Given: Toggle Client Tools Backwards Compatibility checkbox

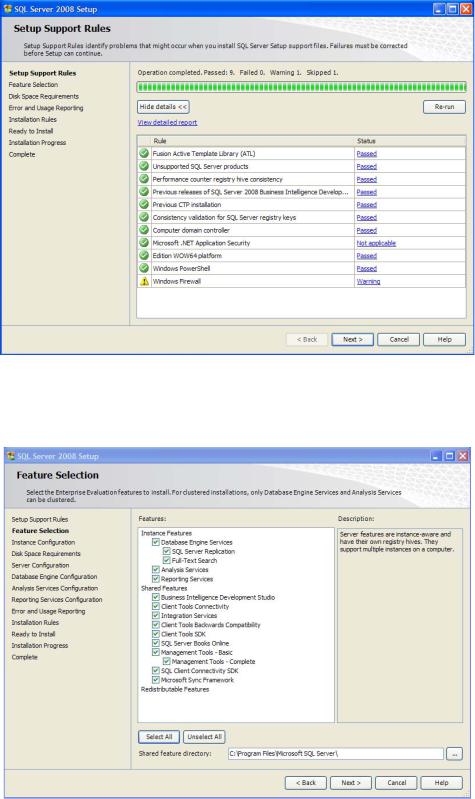Looking at the screenshot, I should 156,624.
